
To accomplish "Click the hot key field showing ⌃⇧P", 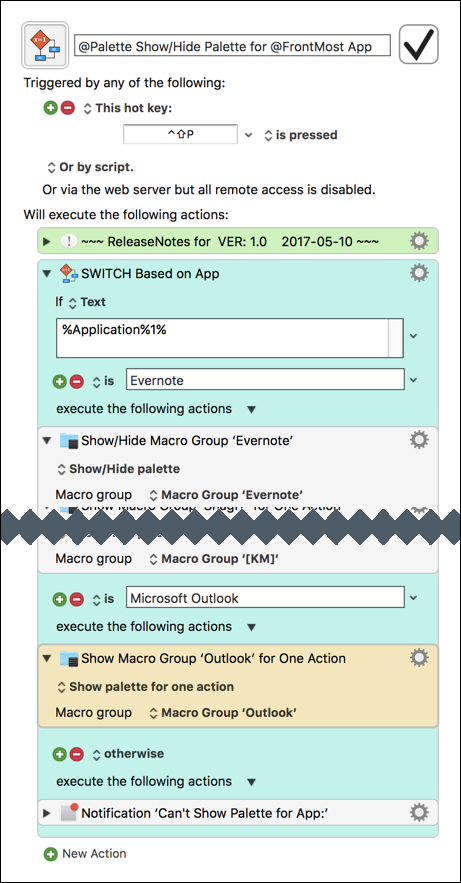I will (180, 135).
